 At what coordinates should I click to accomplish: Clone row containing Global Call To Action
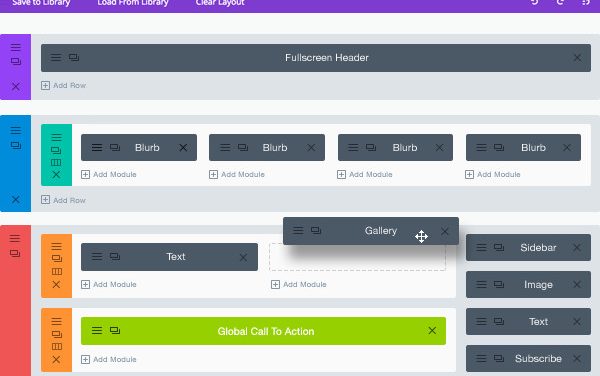pyautogui.click(x=56, y=334)
